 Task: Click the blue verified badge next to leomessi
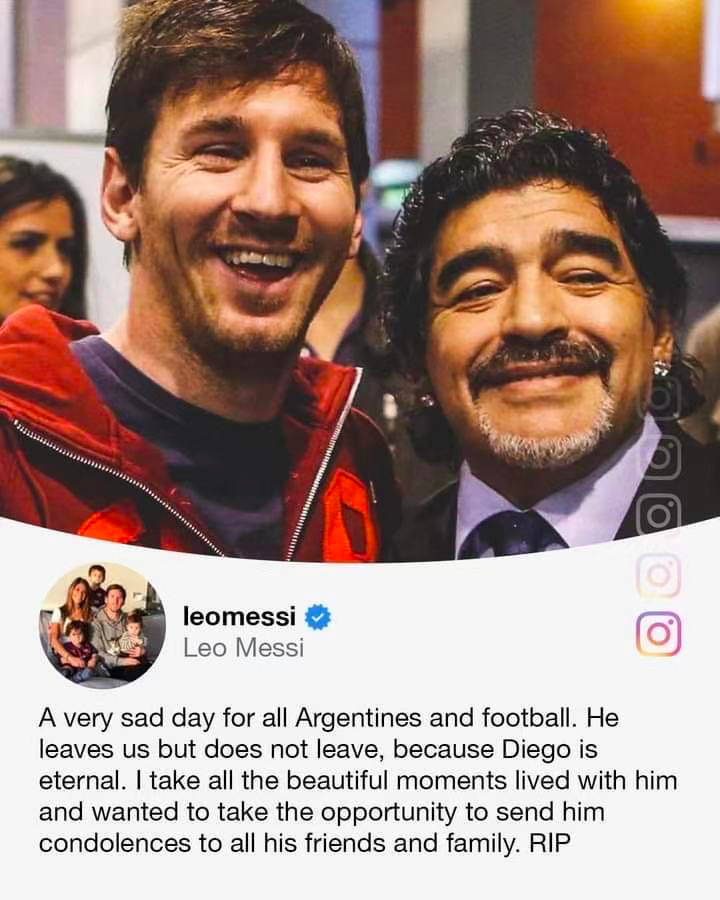click(318, 617)
